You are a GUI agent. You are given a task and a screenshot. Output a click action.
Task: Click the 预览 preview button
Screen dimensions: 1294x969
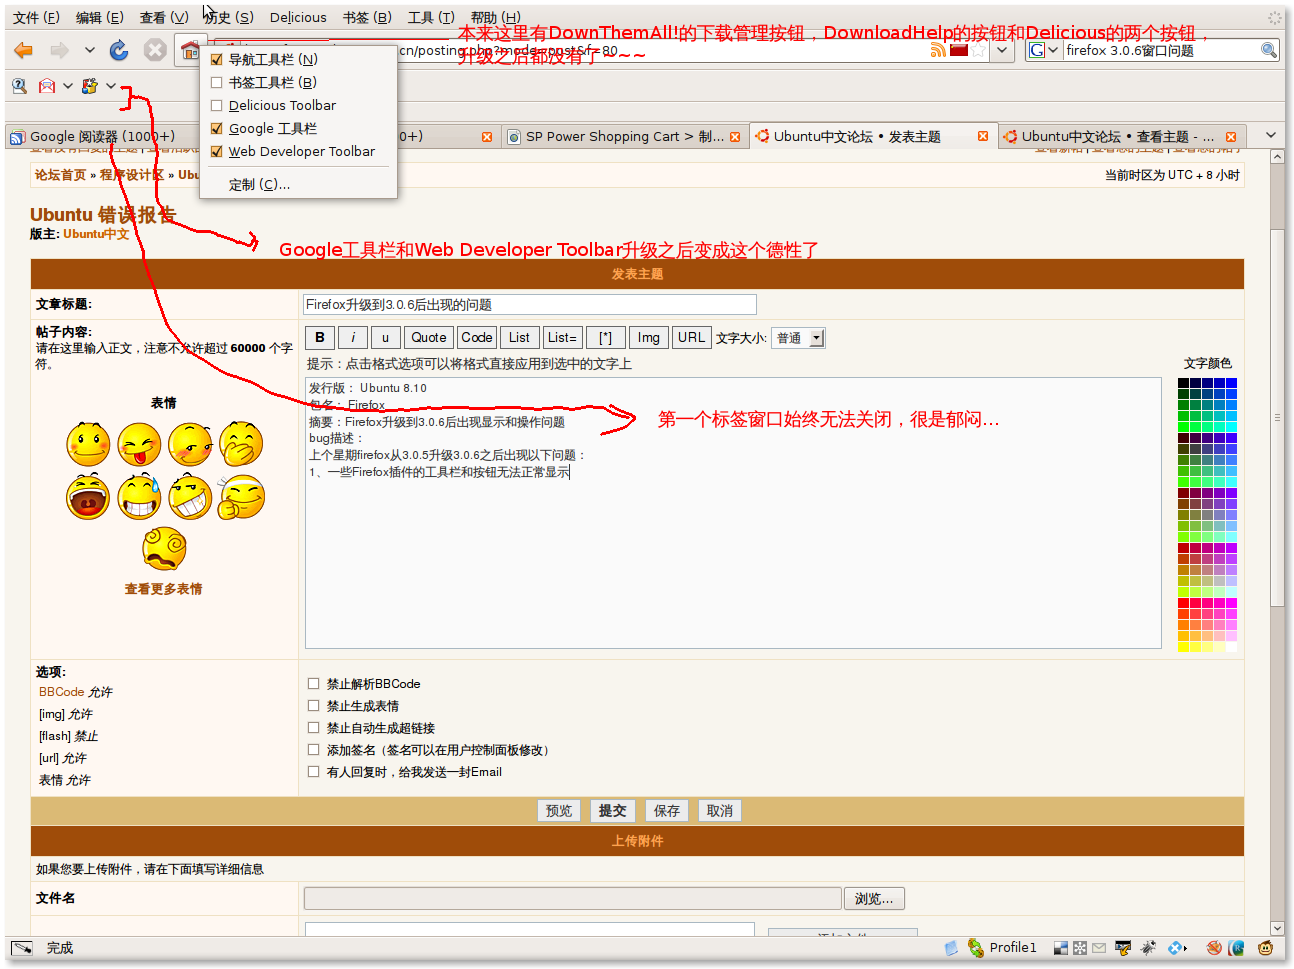coord(559,811)
